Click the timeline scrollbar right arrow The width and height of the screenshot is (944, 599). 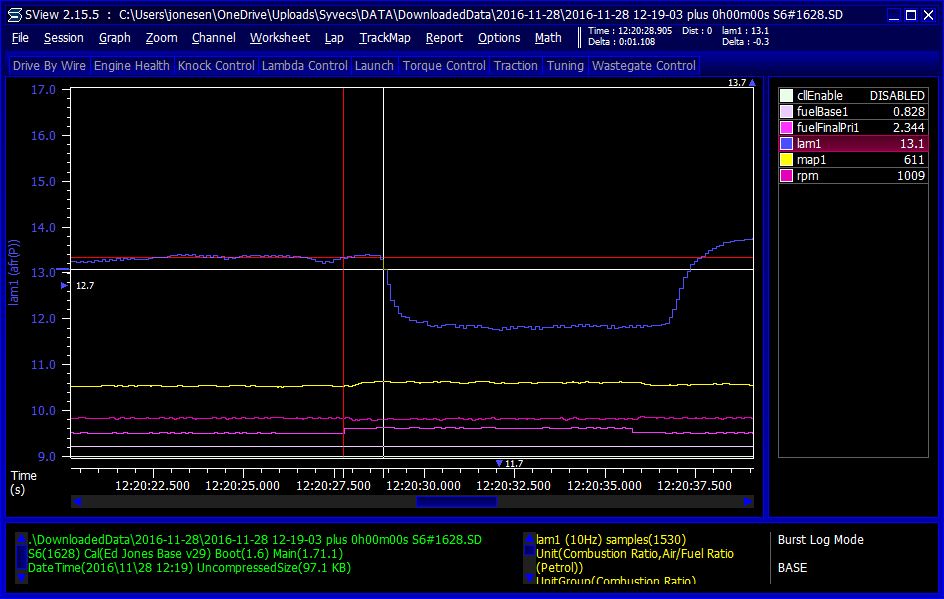(745, 501)
